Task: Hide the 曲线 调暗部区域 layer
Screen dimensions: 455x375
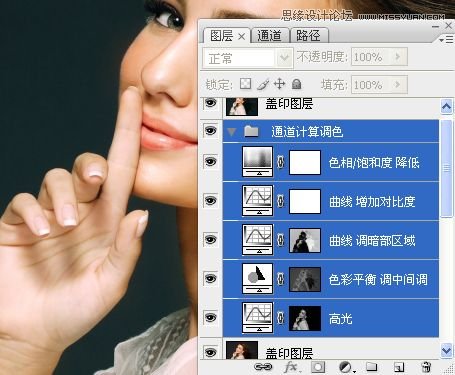Action: point(210,239)
